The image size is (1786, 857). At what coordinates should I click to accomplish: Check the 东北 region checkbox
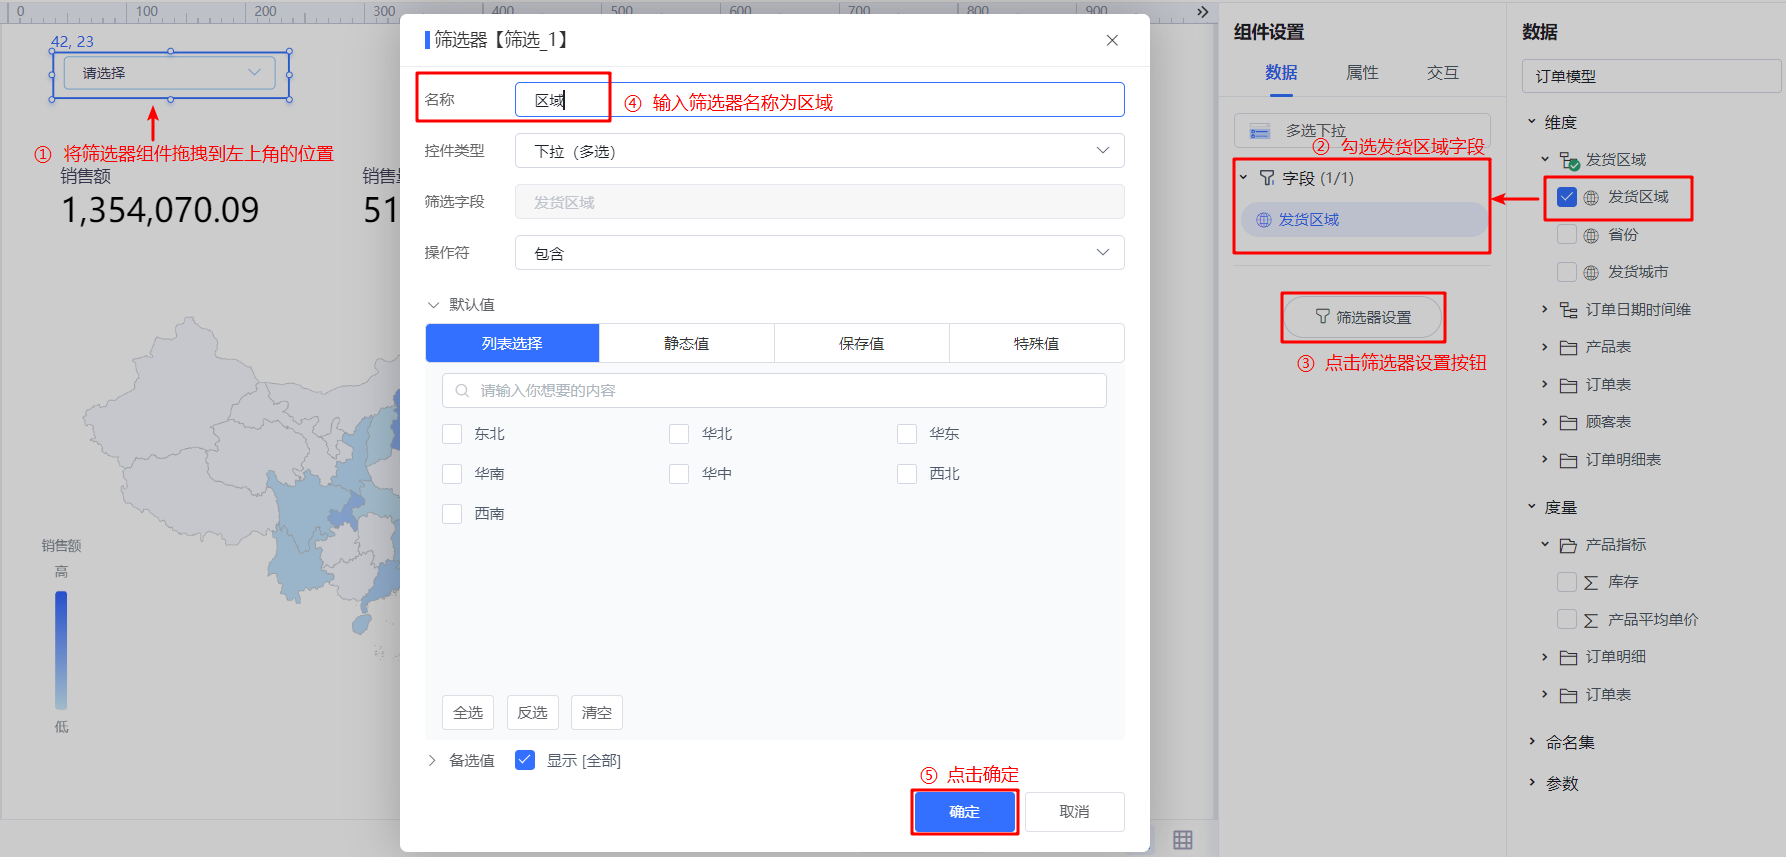[452, 434]
